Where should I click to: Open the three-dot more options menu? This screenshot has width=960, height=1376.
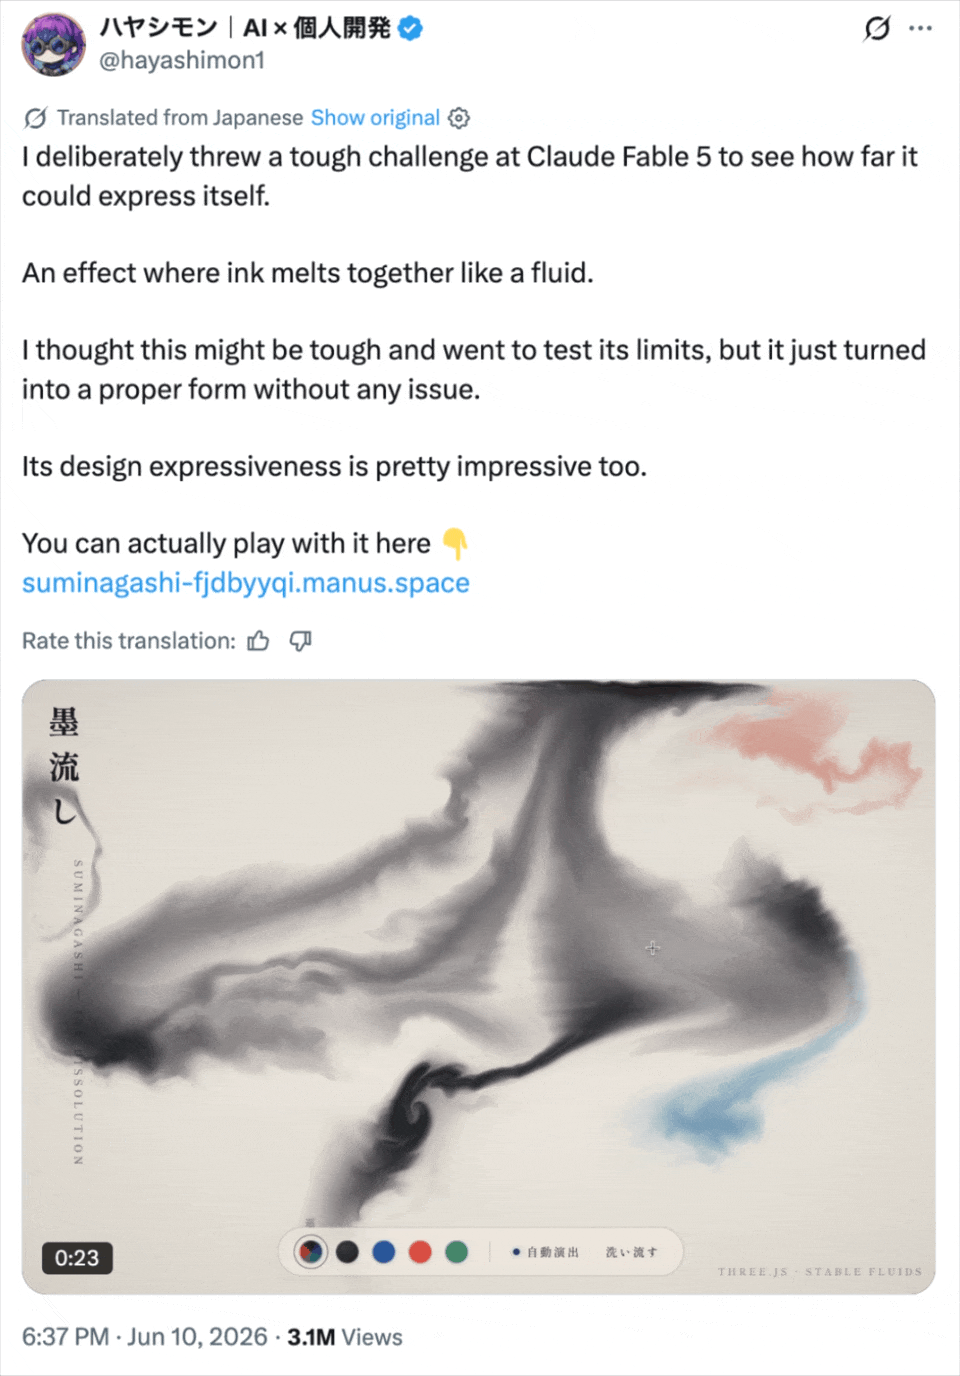920,28
